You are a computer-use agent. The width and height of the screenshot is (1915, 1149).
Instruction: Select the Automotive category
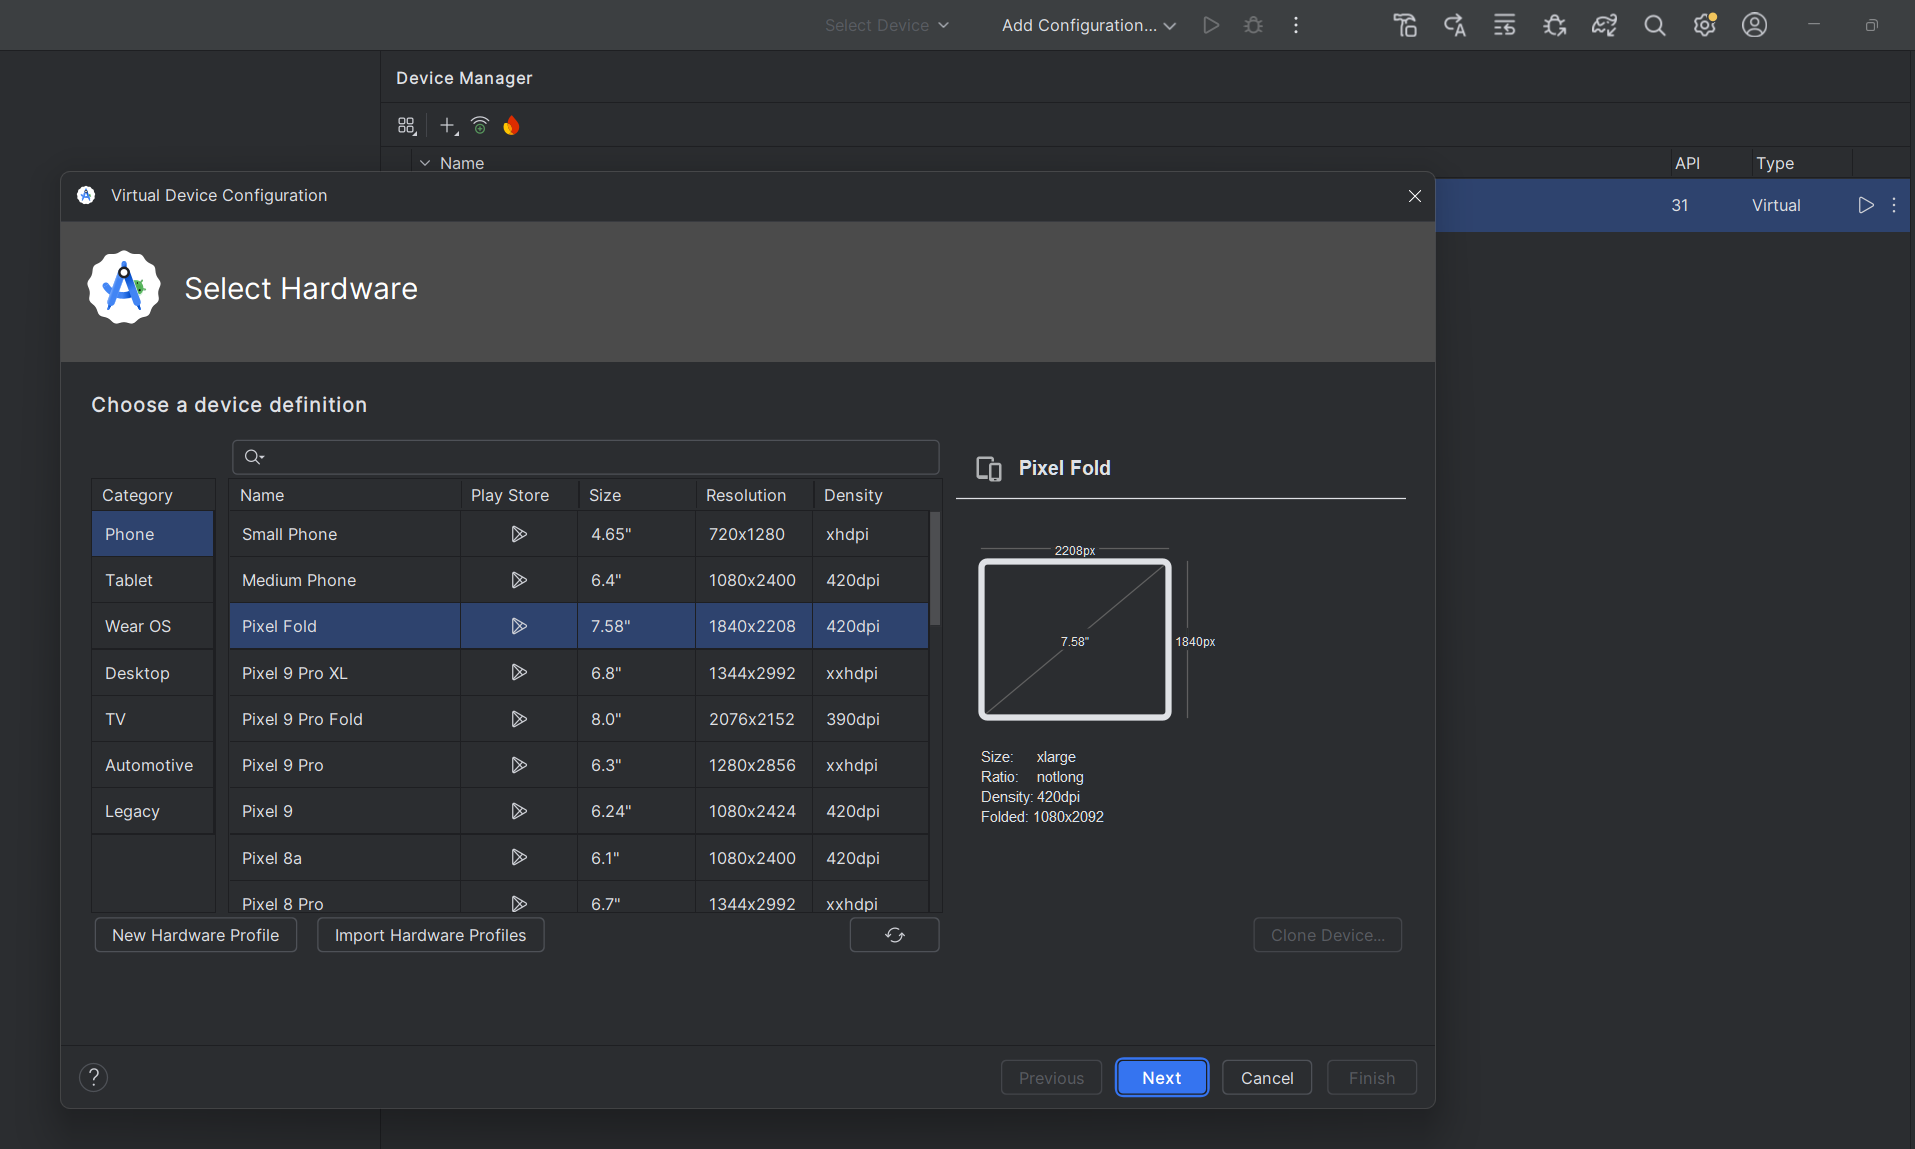click(x=152, y=765)
